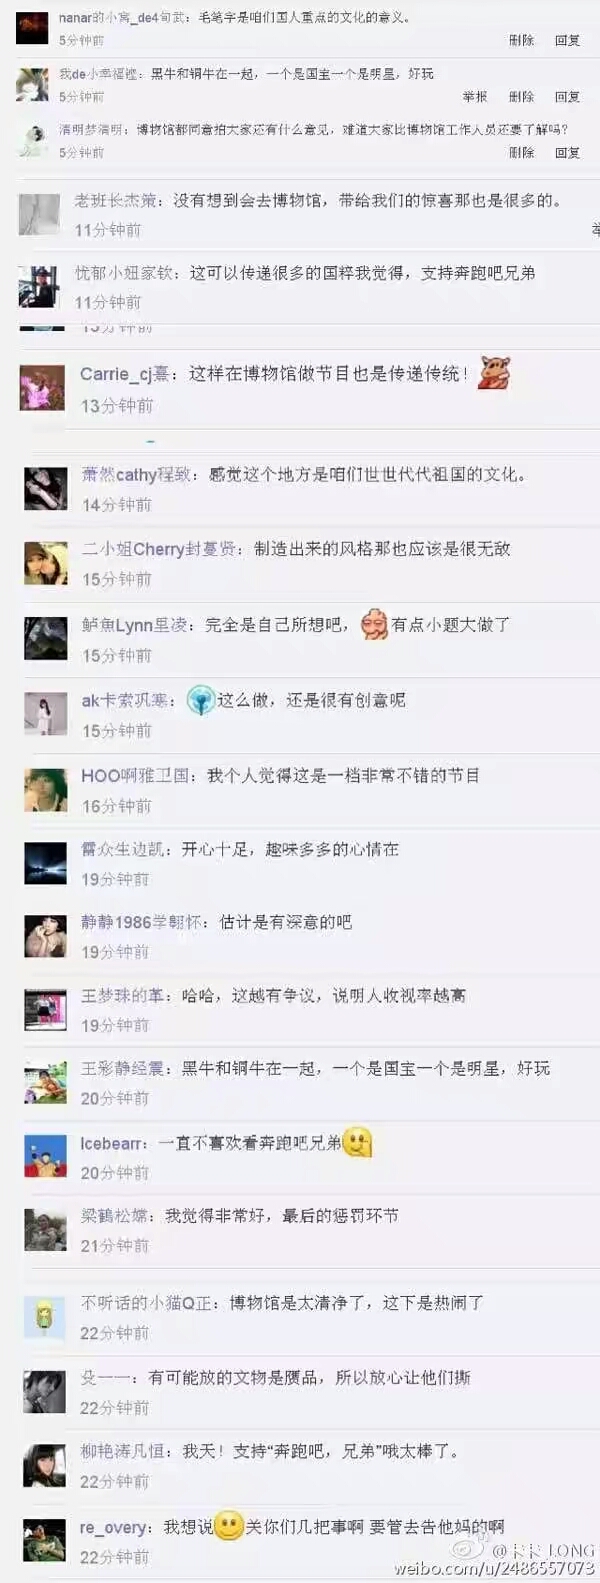Click the smiley emoji in Icebearr's comment
This screenshot has width=600, height=1583.
point(357,1142)
